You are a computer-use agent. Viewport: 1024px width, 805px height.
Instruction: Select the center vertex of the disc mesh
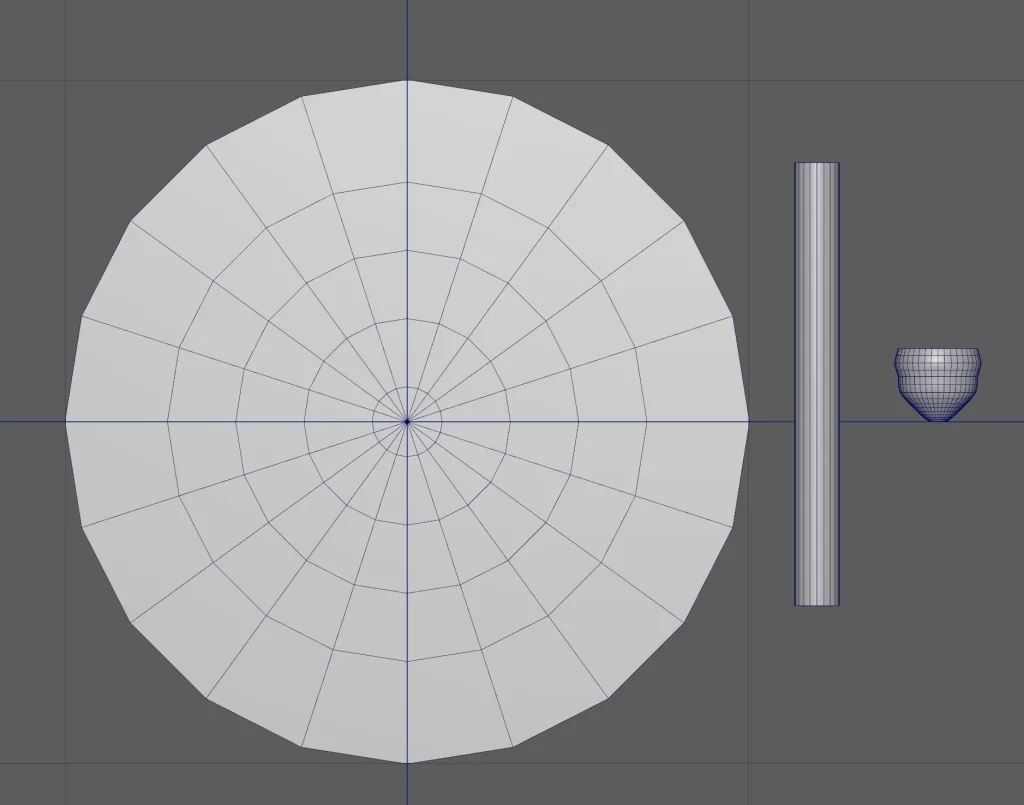tap(407, 421)
